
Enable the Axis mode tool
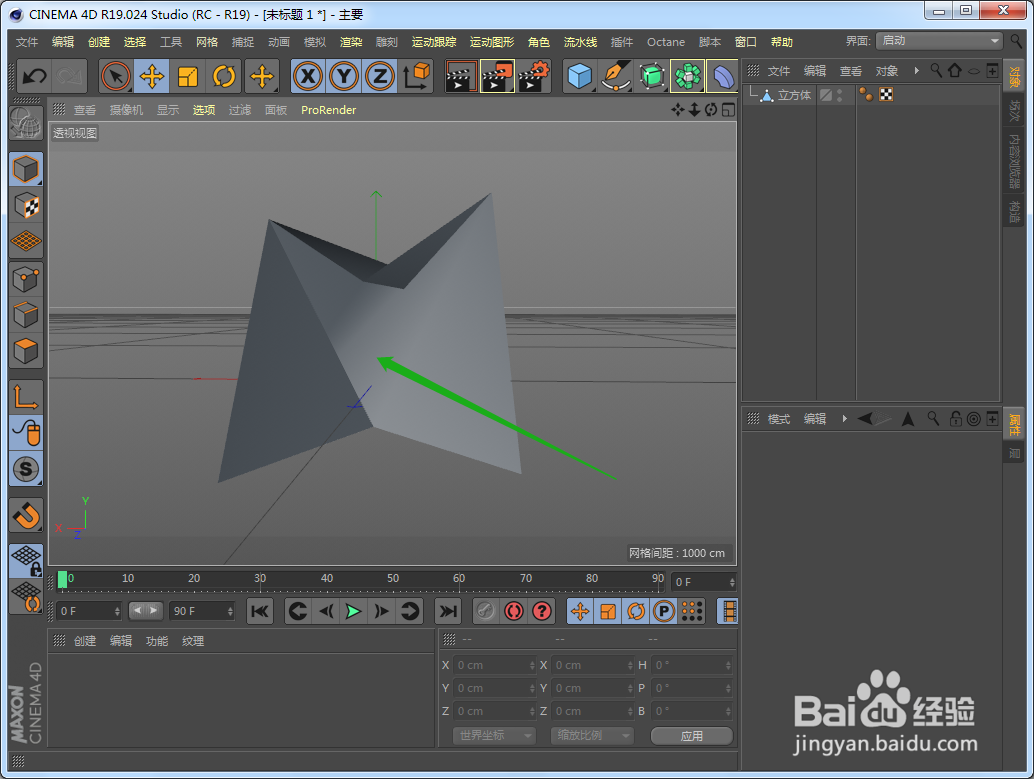point(26,397)
